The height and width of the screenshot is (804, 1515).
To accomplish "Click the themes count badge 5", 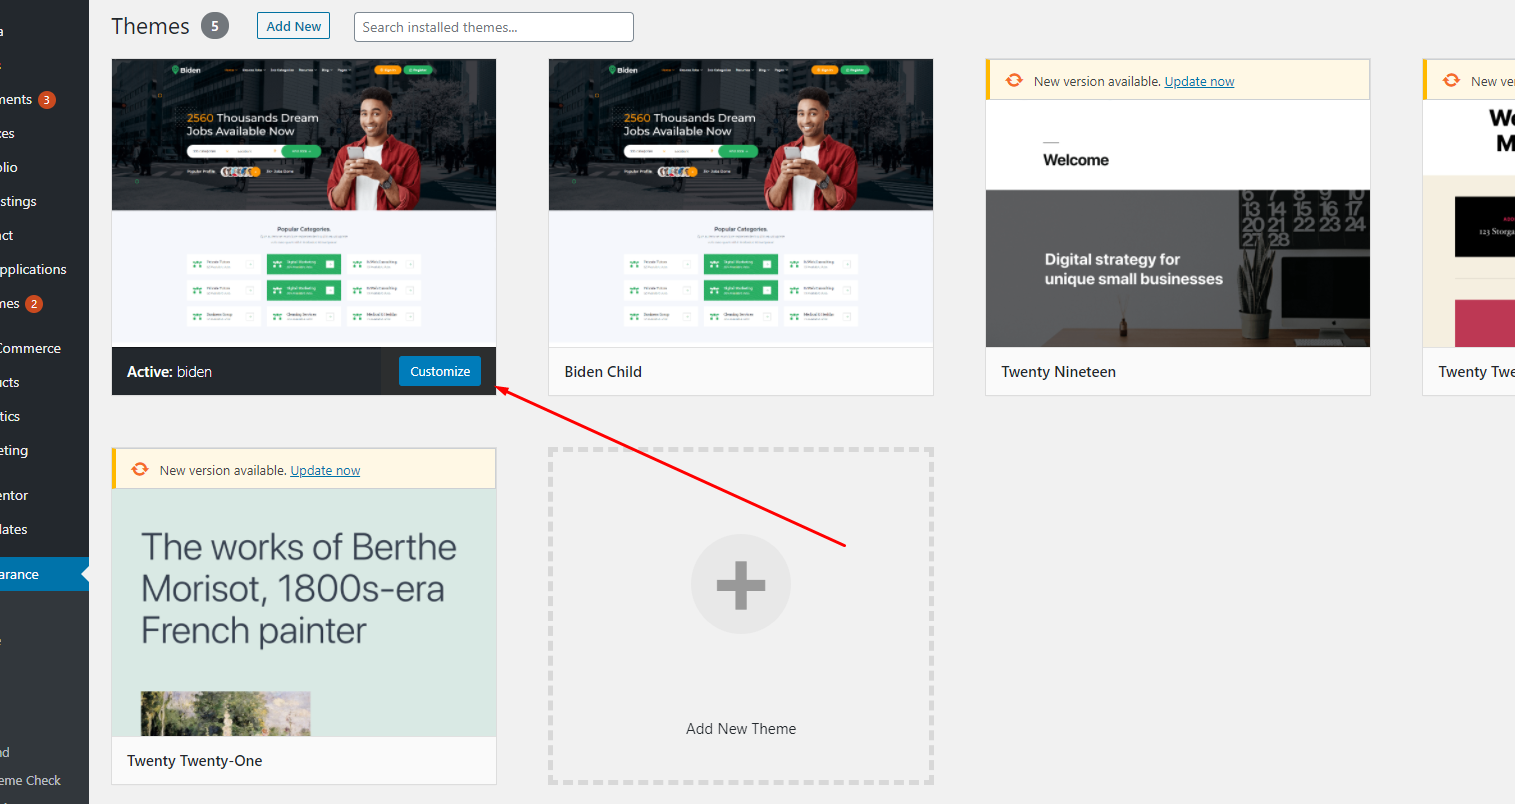I will tap(215, 26).
